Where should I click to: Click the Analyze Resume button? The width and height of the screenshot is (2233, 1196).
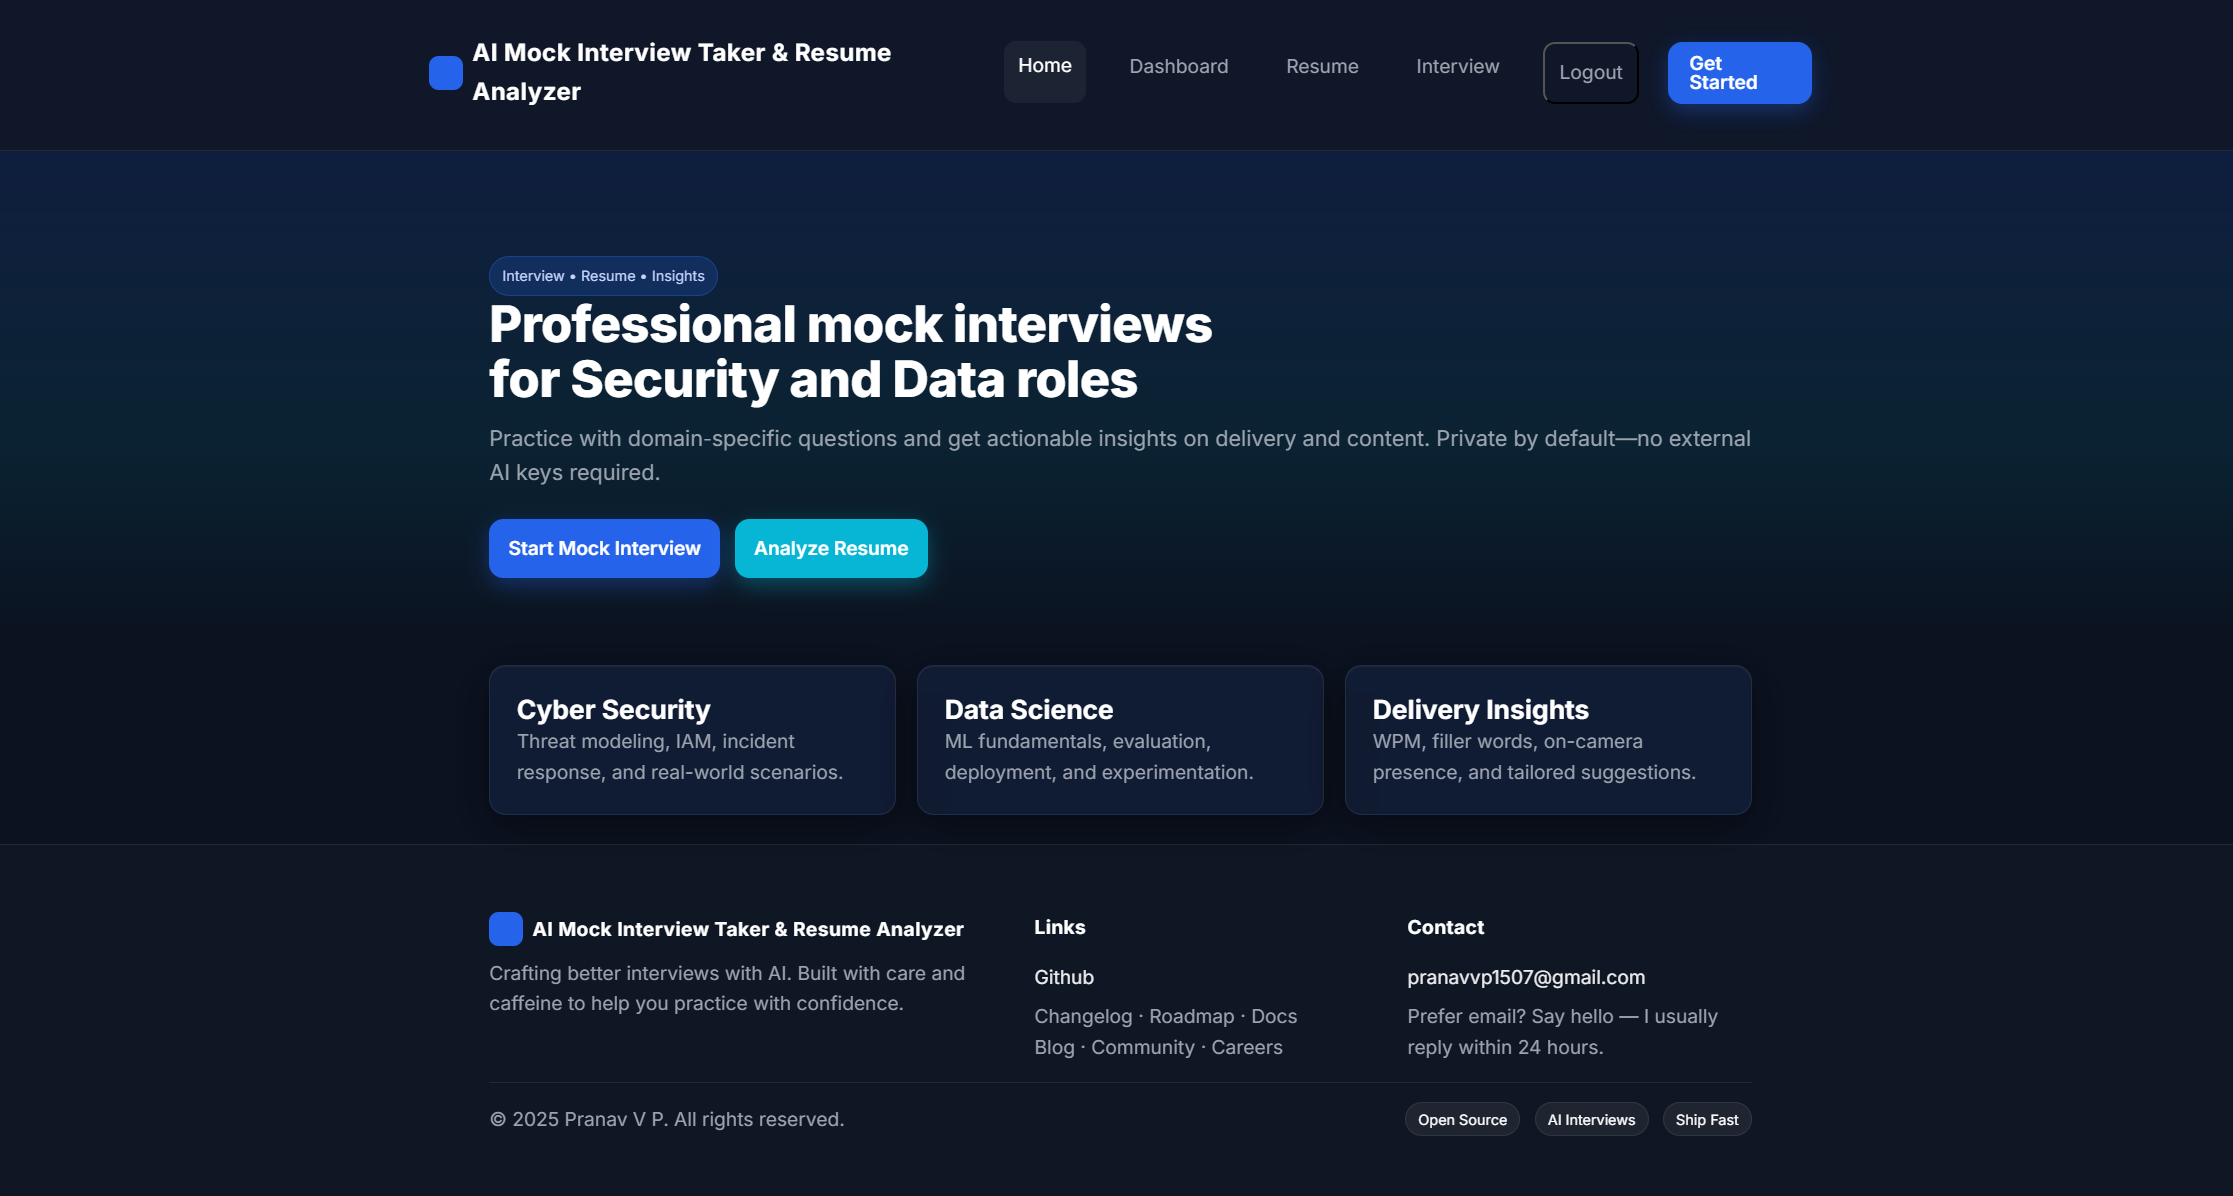coord(830,548)
